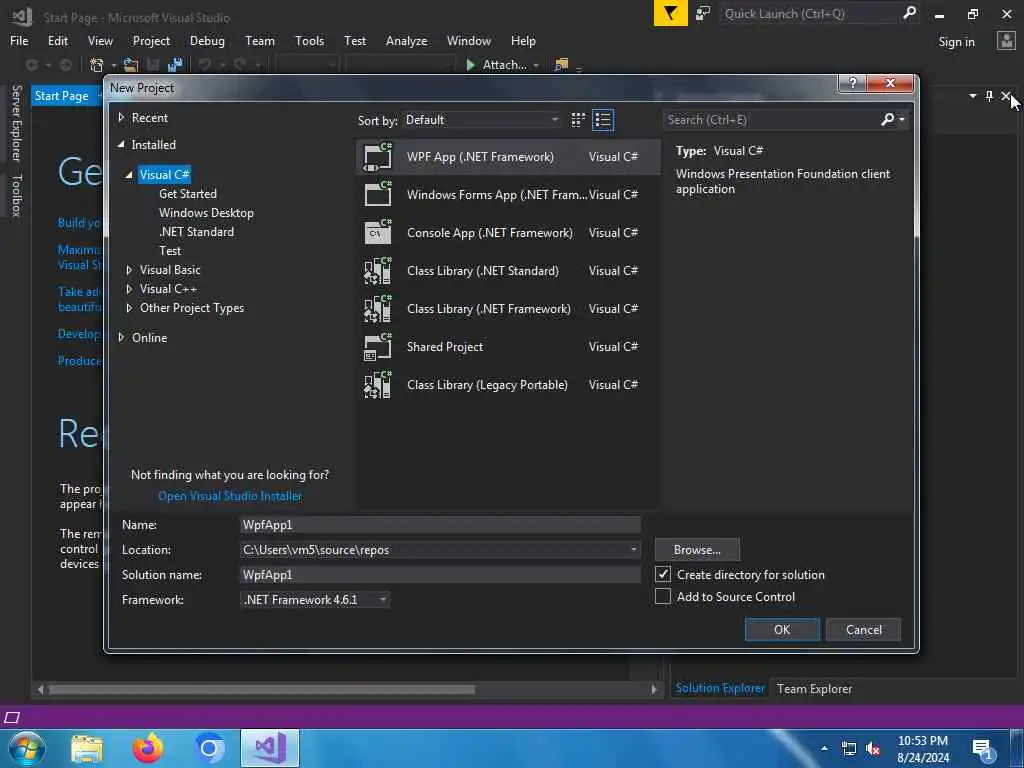The image size is (1024, 768).
Task: Switch to medium icons list view
Action: pos(603,120)
